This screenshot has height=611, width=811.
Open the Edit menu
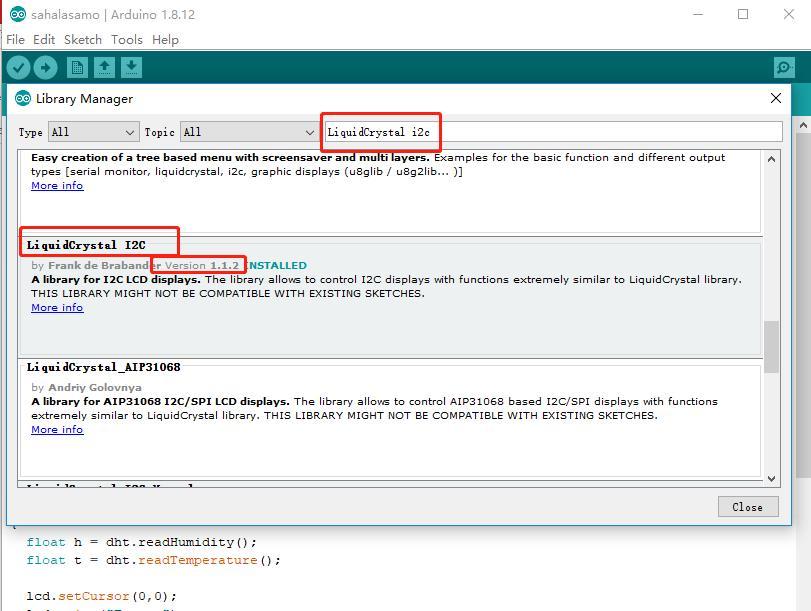pyautogui.click(x=44, y=40)
